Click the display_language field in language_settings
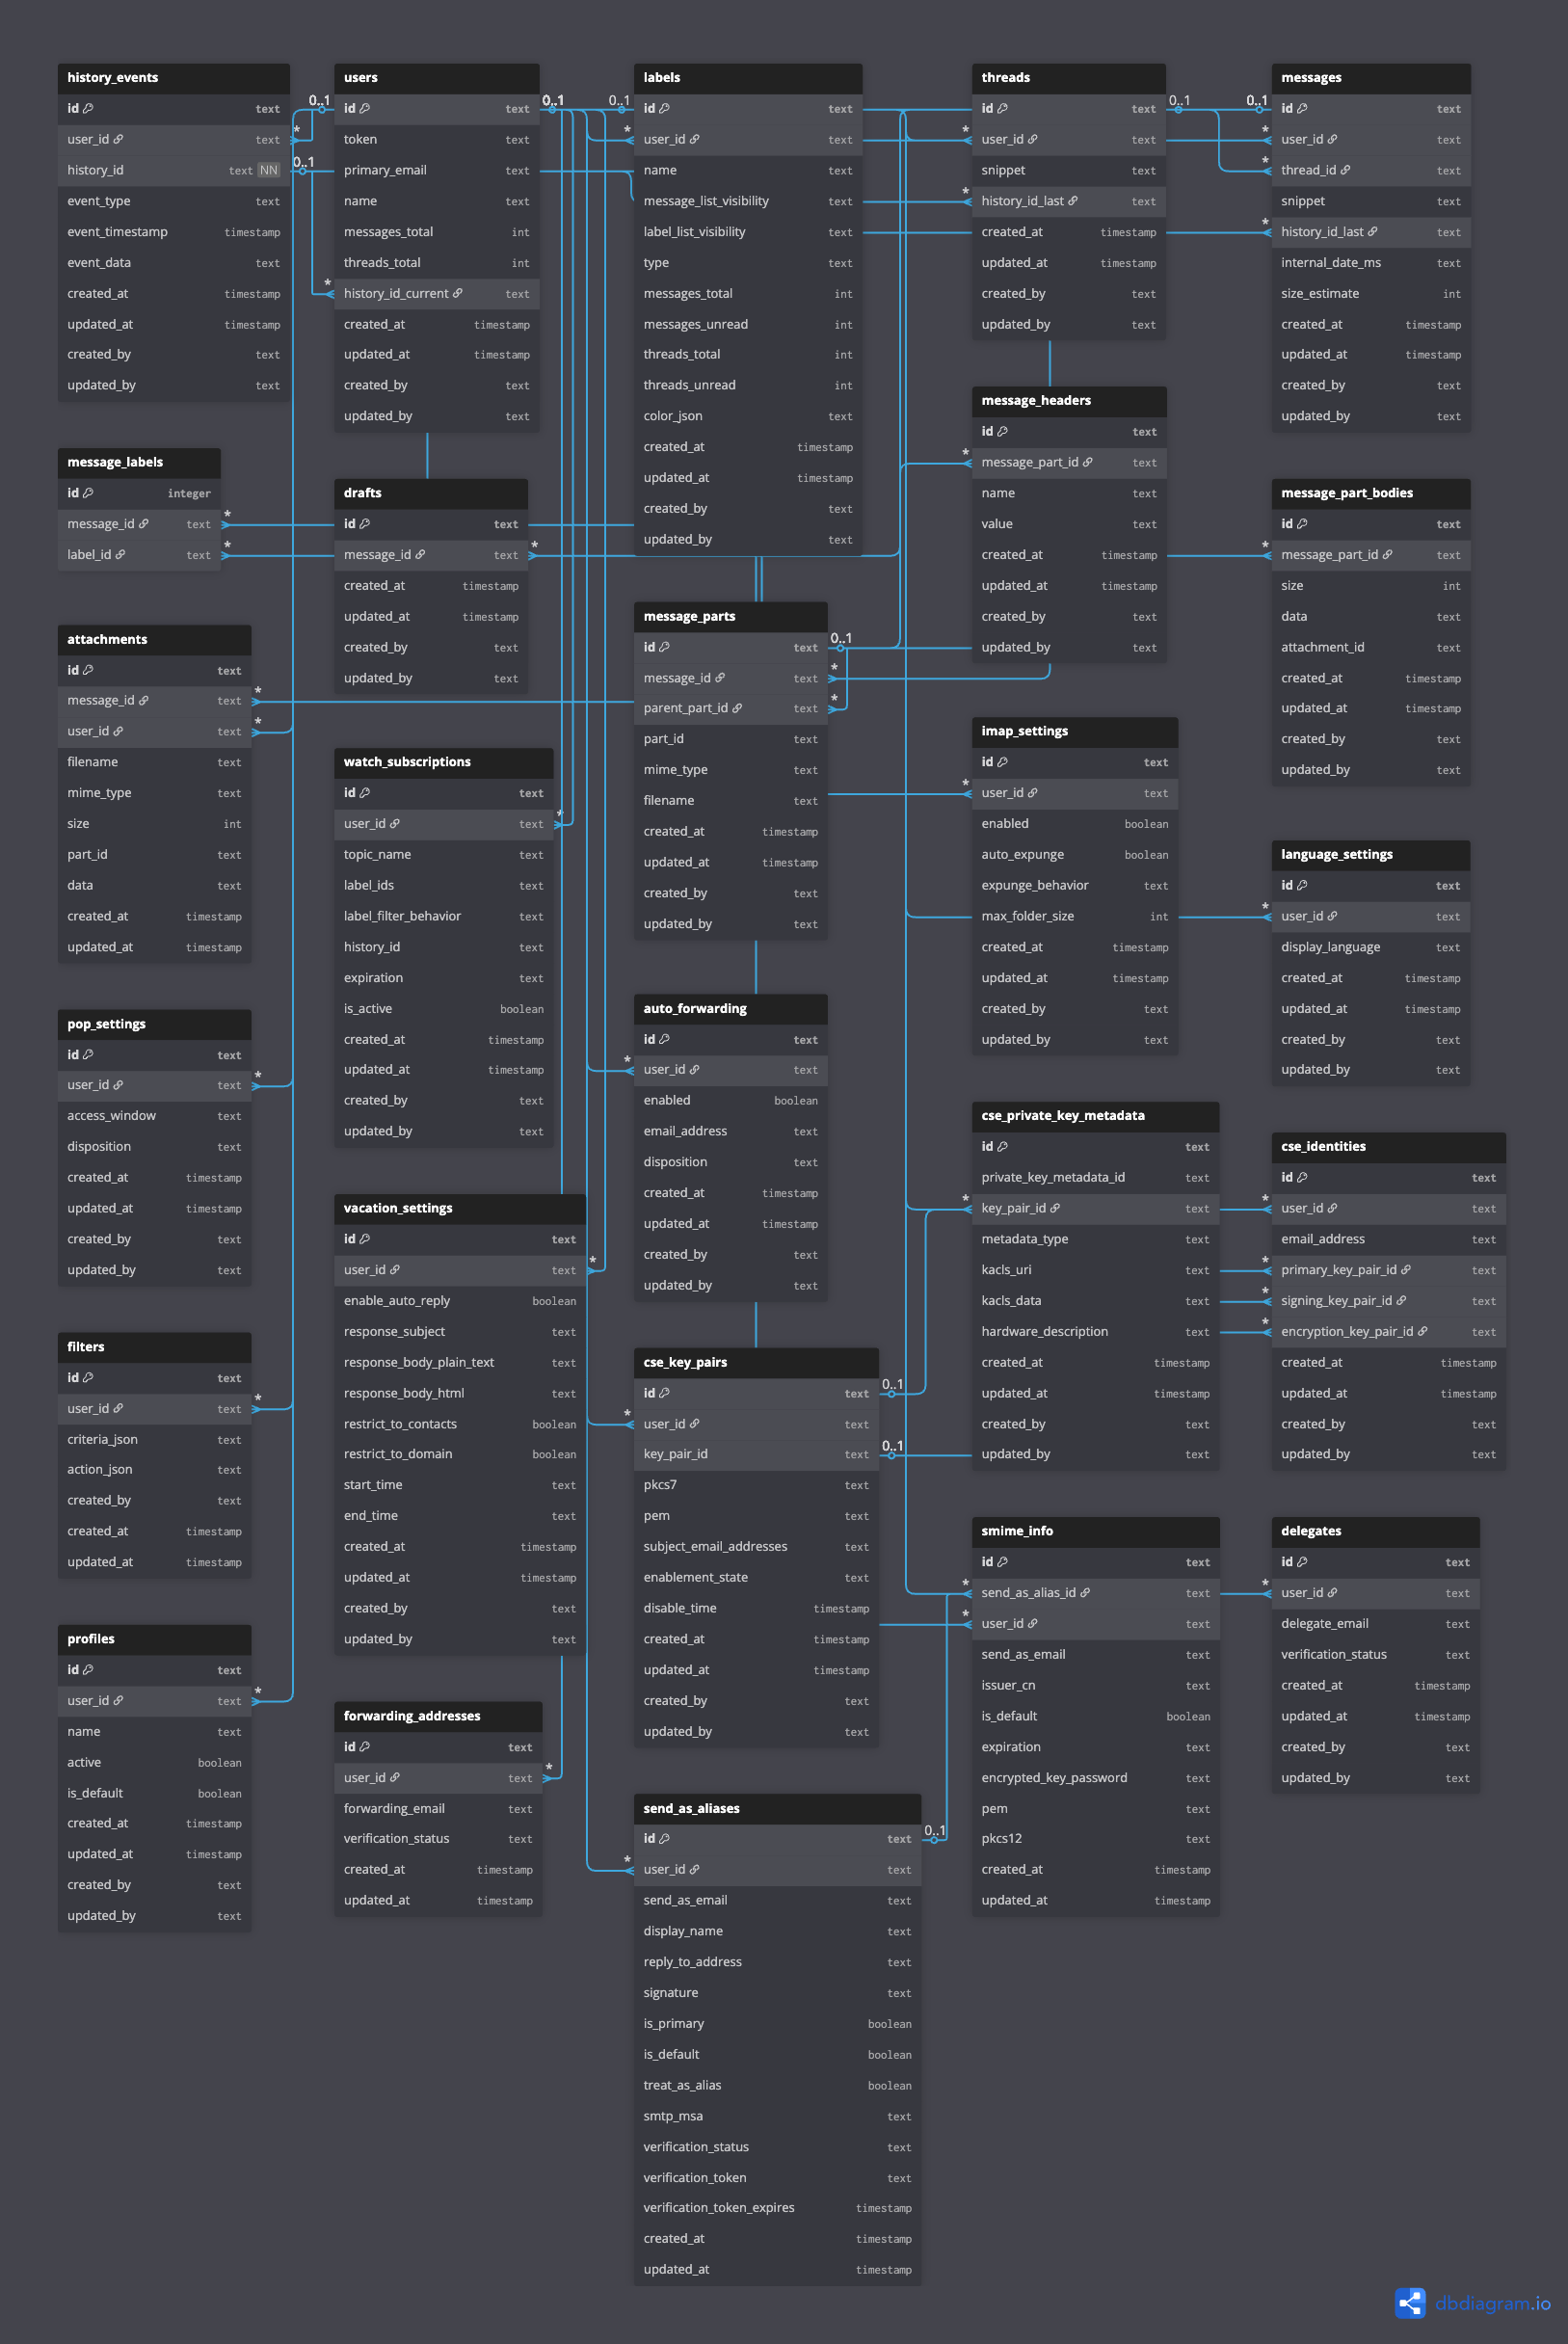The image size is (1568, 2344). pos(1371,947)
